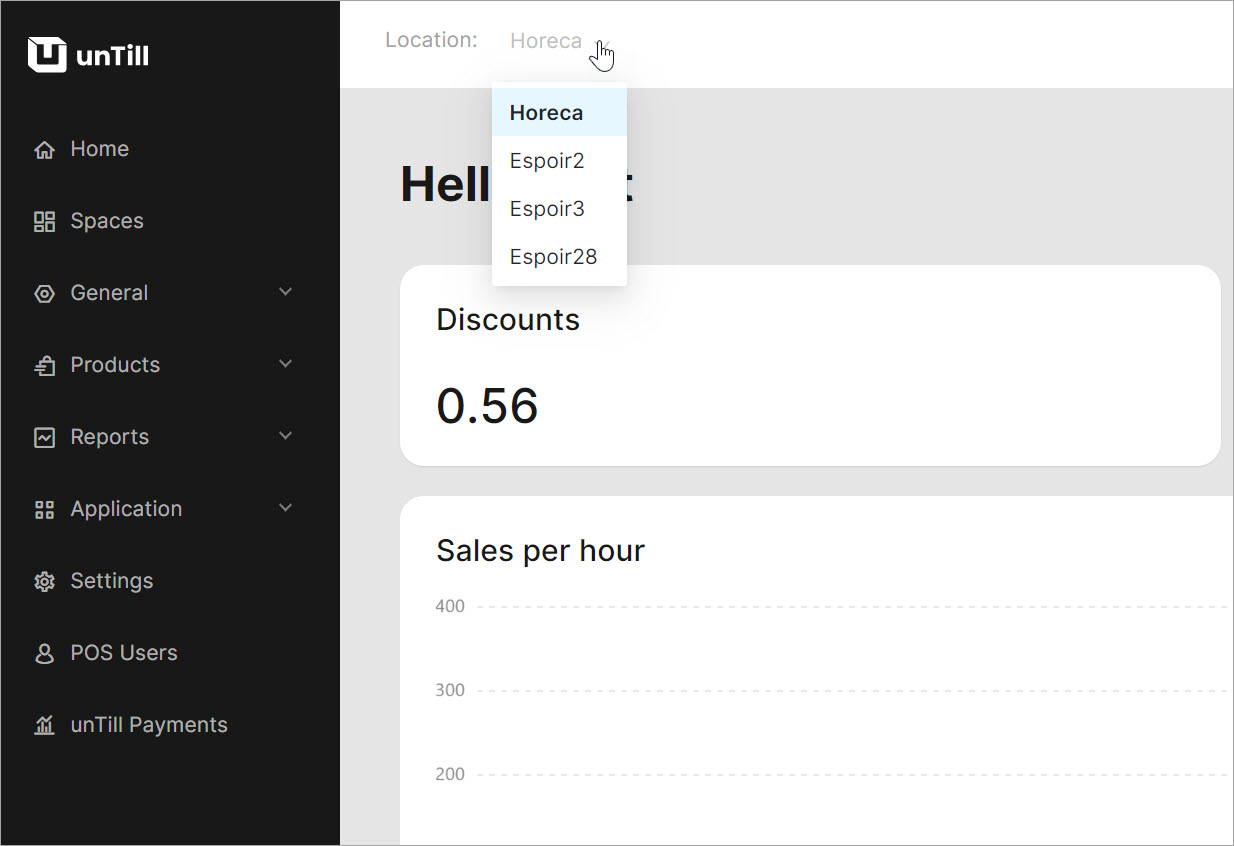Expand the Reports submenu chevron

tap(285, 436)
